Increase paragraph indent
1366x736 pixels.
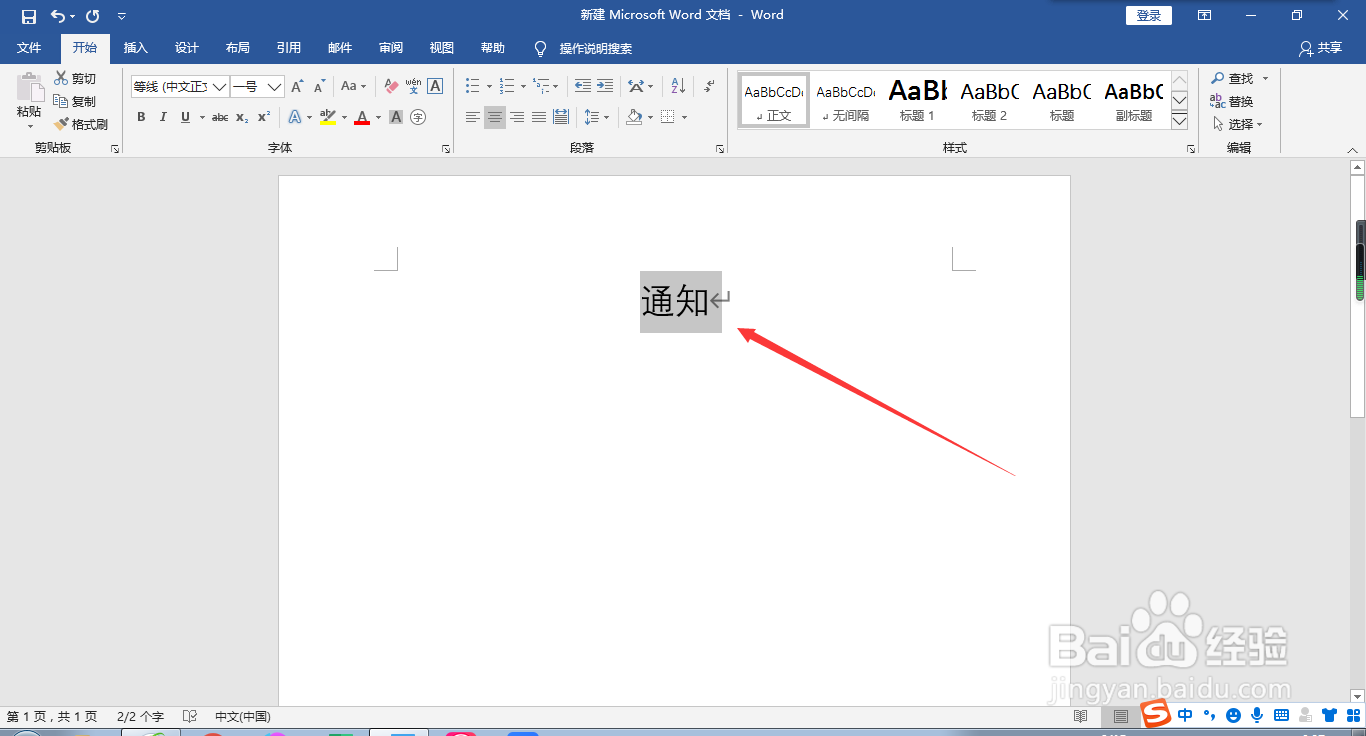[605, 87]
